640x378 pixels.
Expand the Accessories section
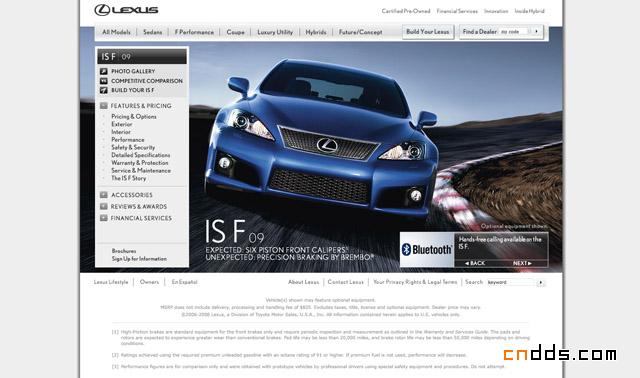pos(104,195)
